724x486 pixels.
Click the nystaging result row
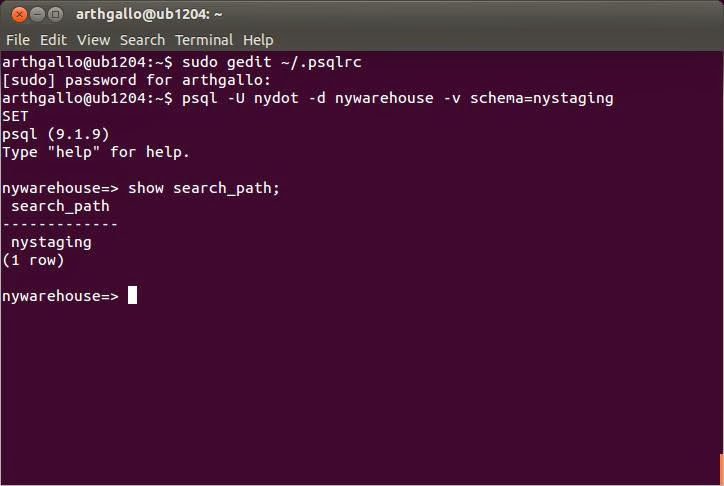(51, 242)
